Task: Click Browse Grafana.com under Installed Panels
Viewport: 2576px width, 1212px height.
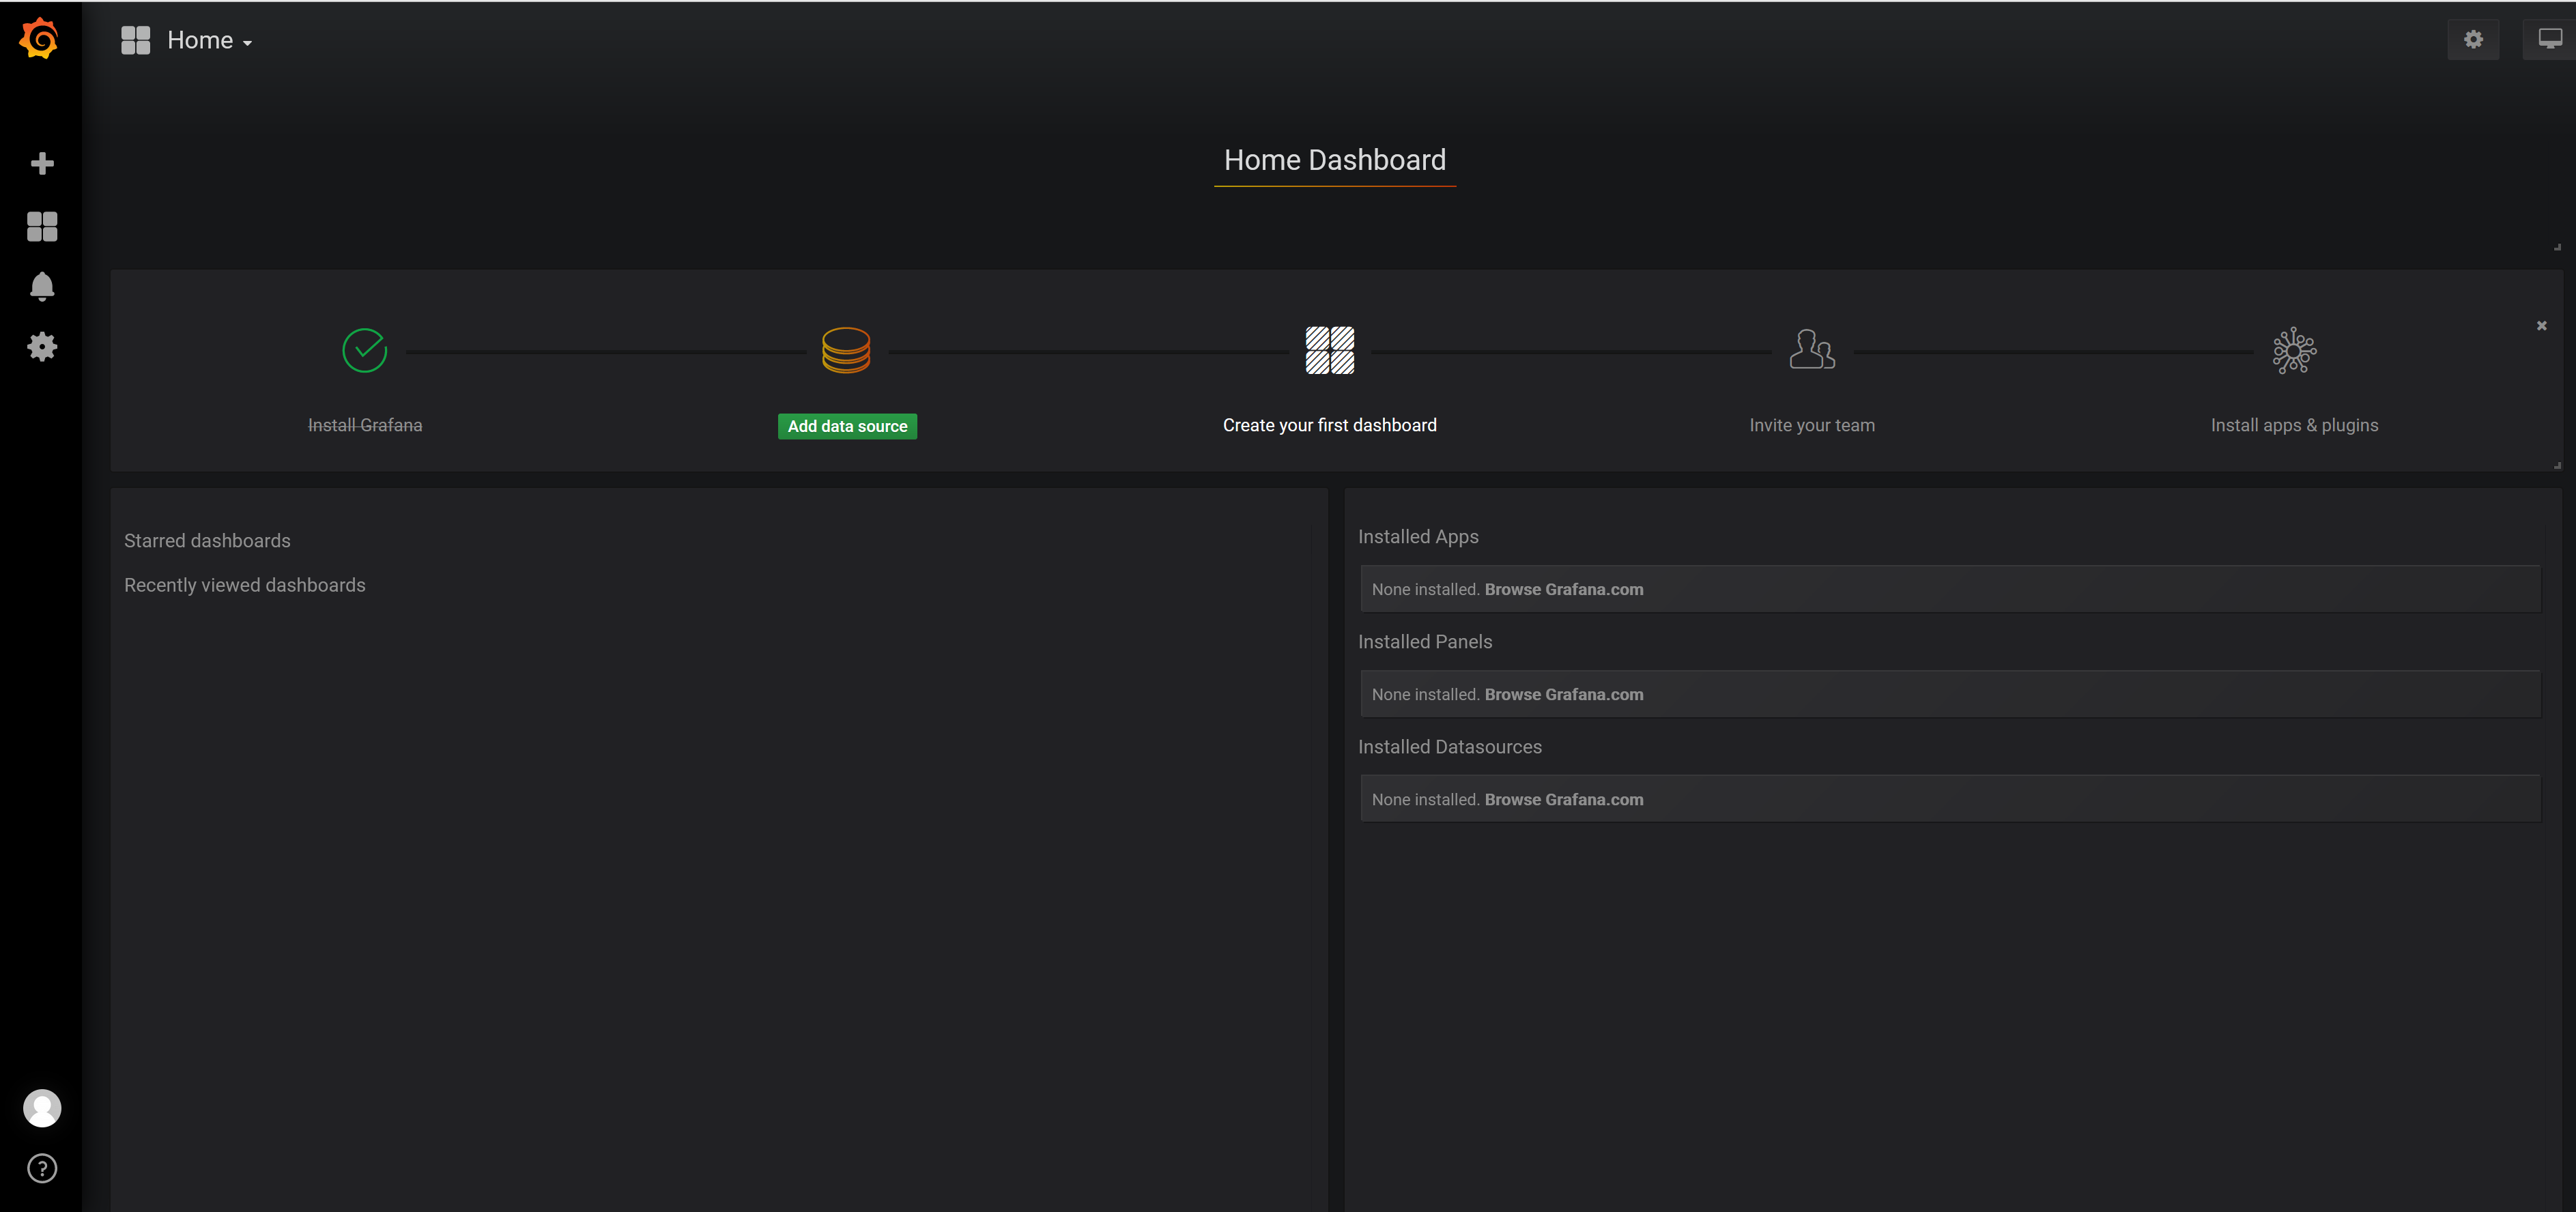Action: click(1563, 694)
